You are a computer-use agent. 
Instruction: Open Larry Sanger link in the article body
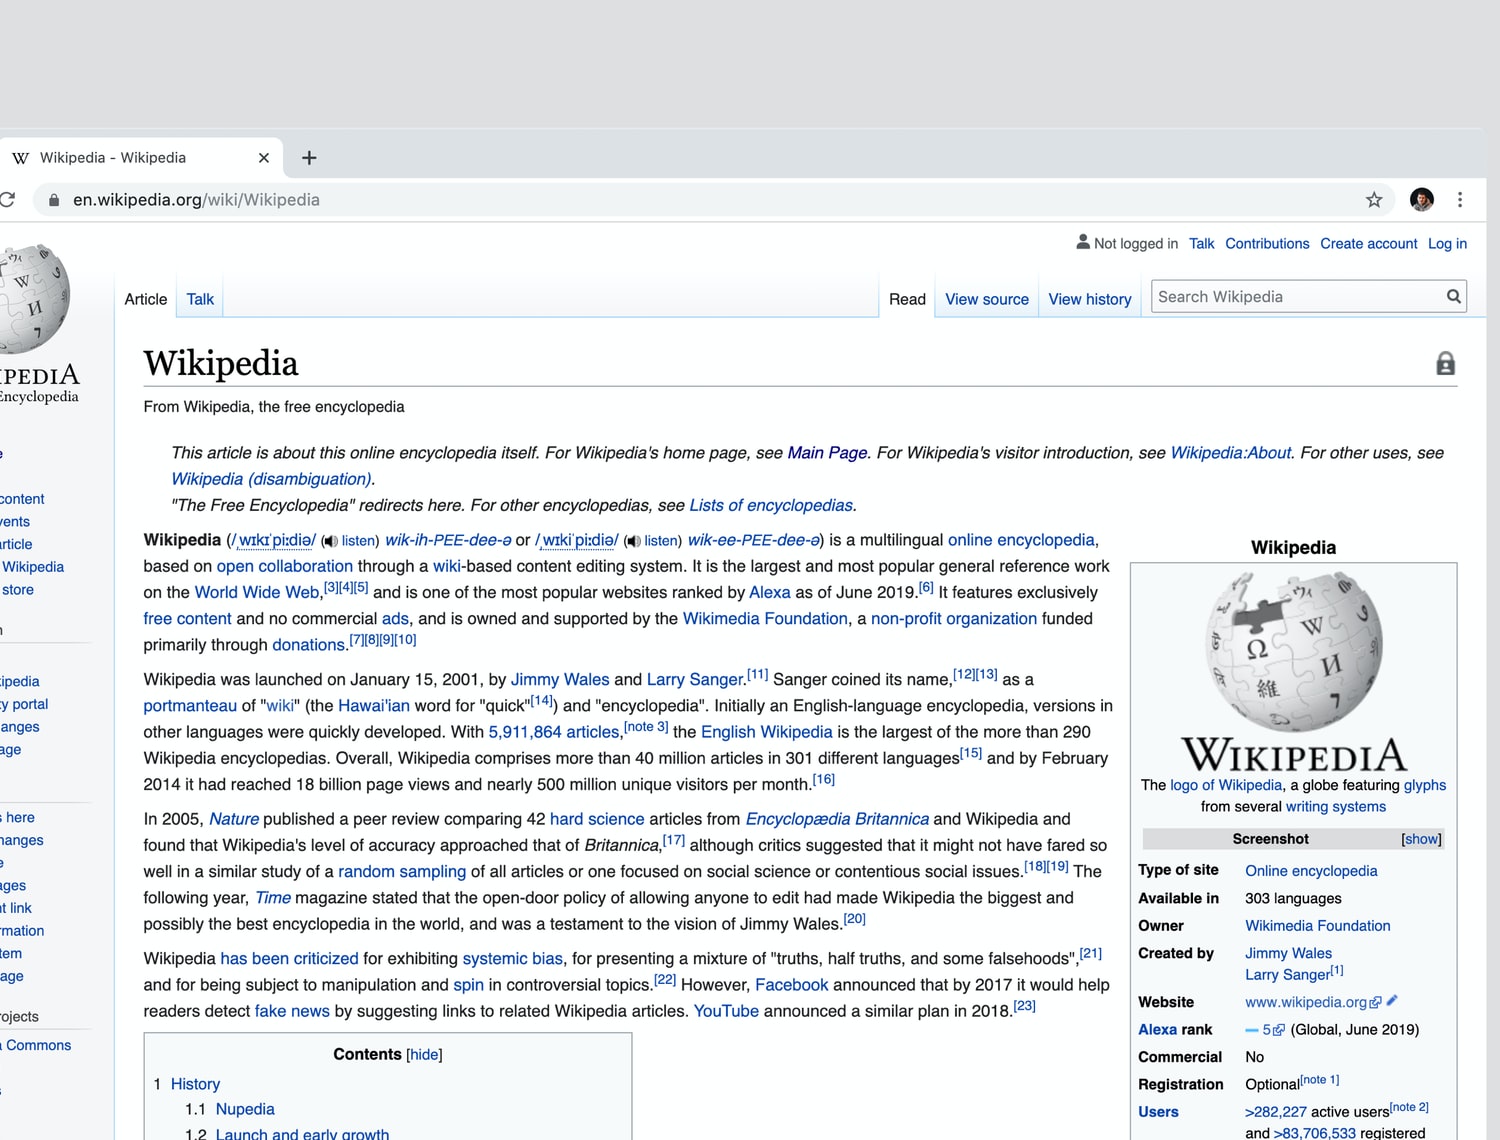[695, 680]
